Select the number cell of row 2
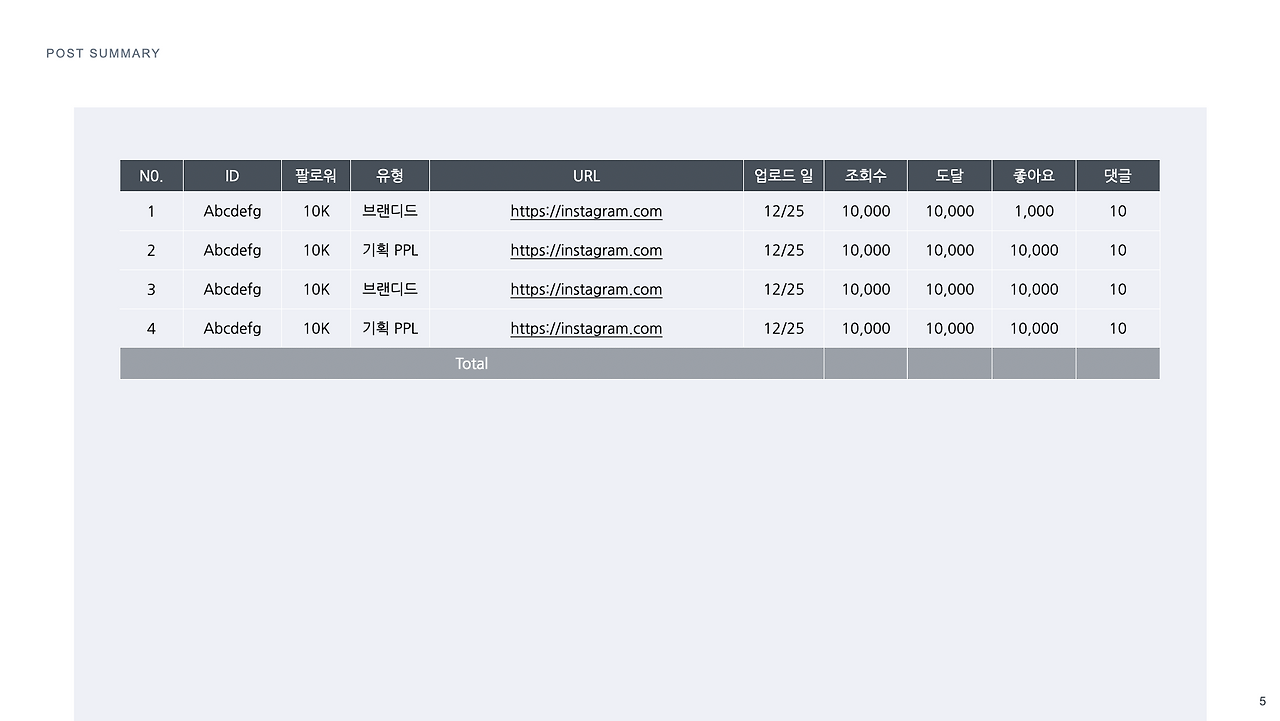This screenshot has height=721, width=1280. [151, 250]
